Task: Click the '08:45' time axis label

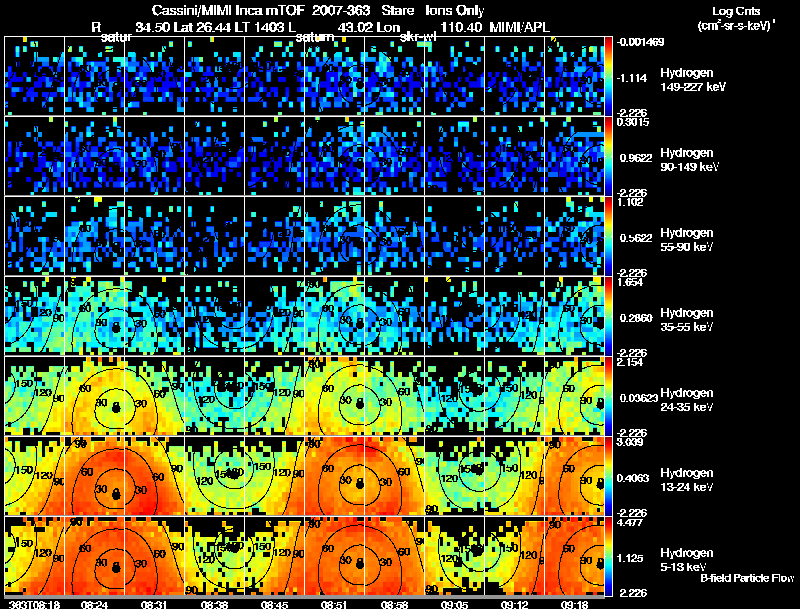Action: [x=274, y=604]
